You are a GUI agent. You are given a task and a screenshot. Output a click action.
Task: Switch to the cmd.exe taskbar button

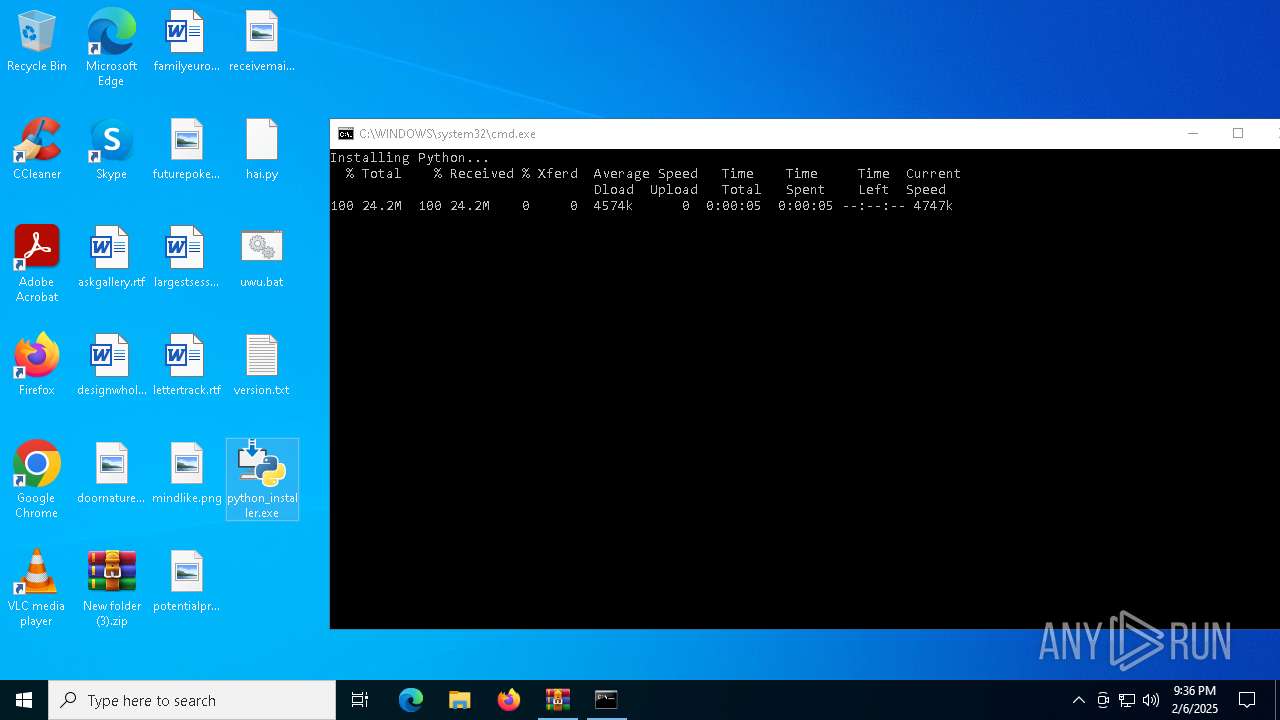point(606,700)
